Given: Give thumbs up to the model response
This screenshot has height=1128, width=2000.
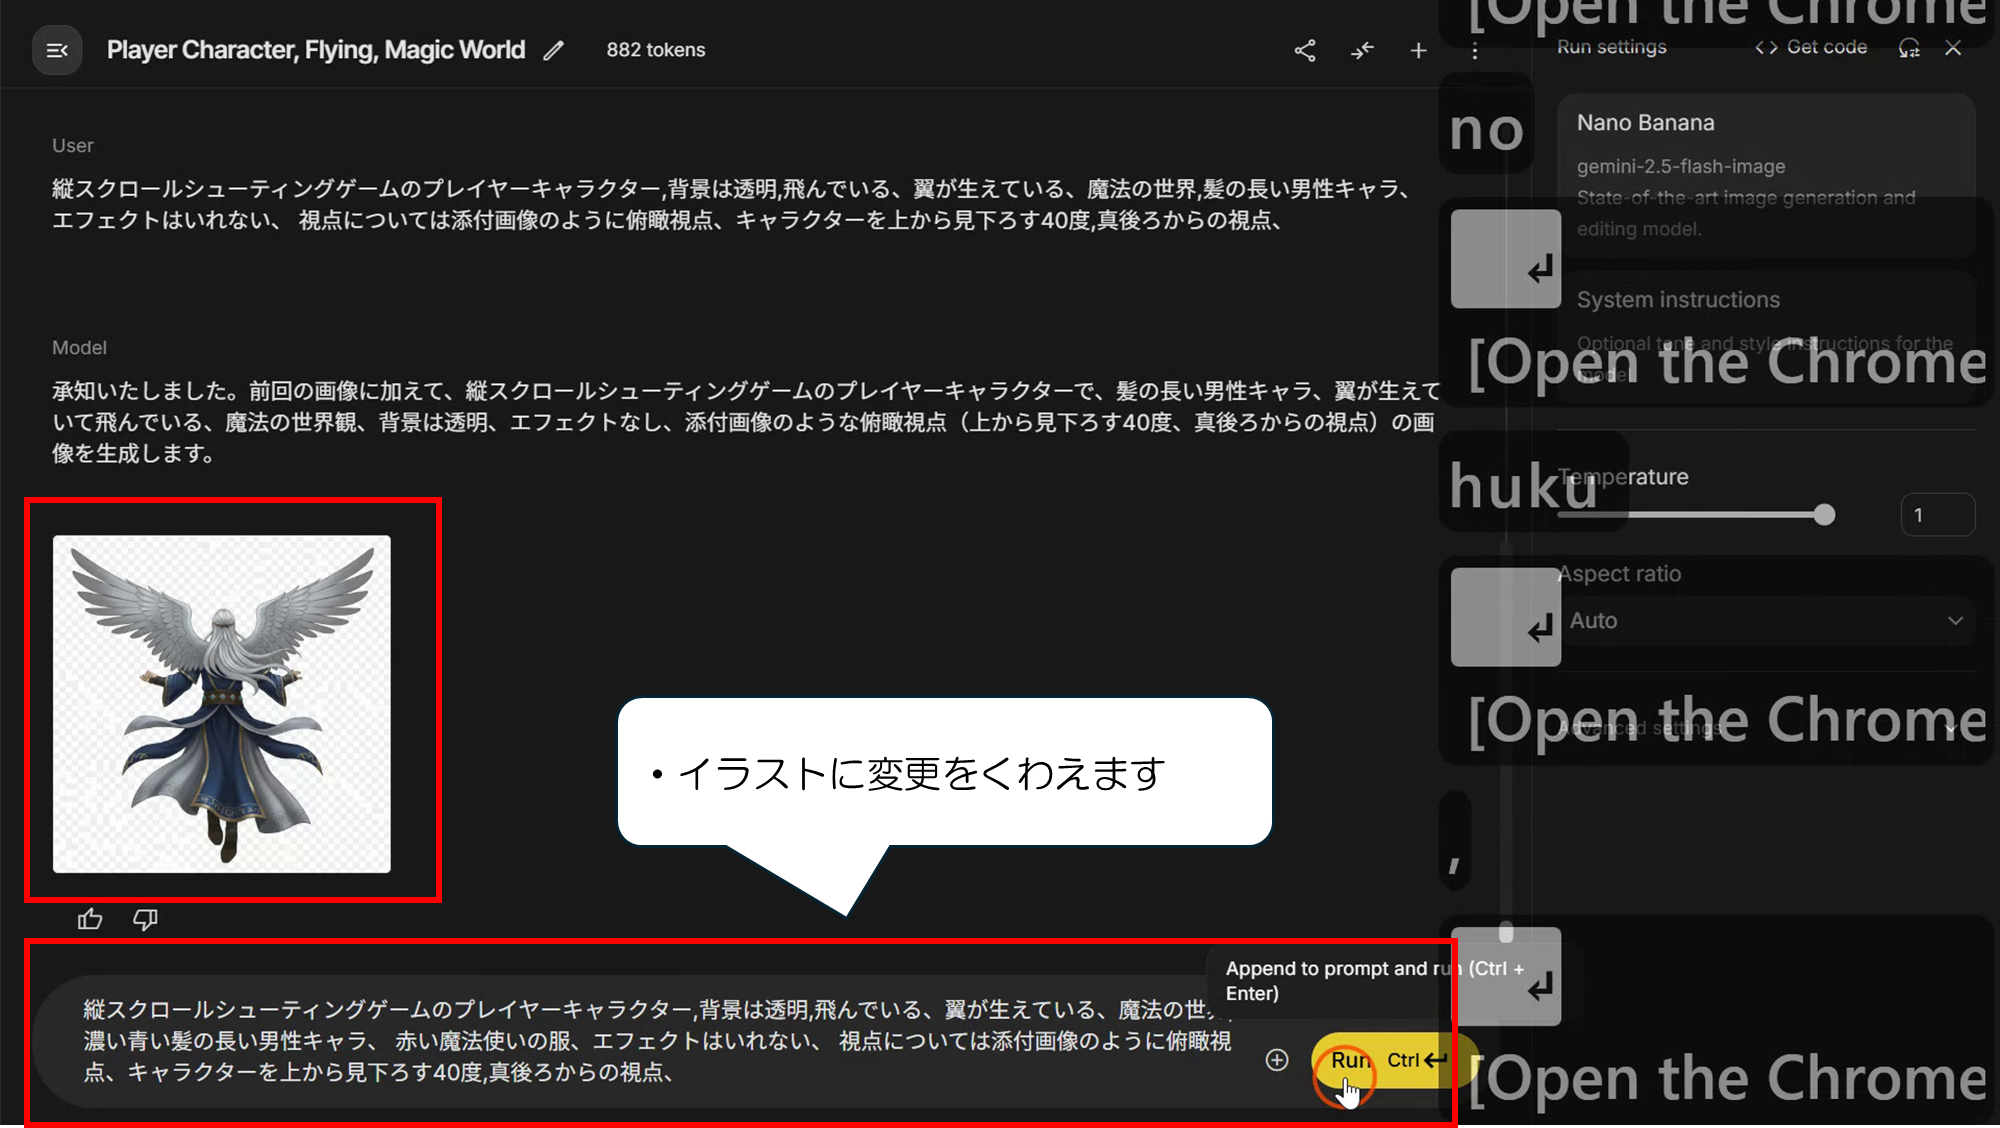Looking at the screenshot, I should 90,919.
